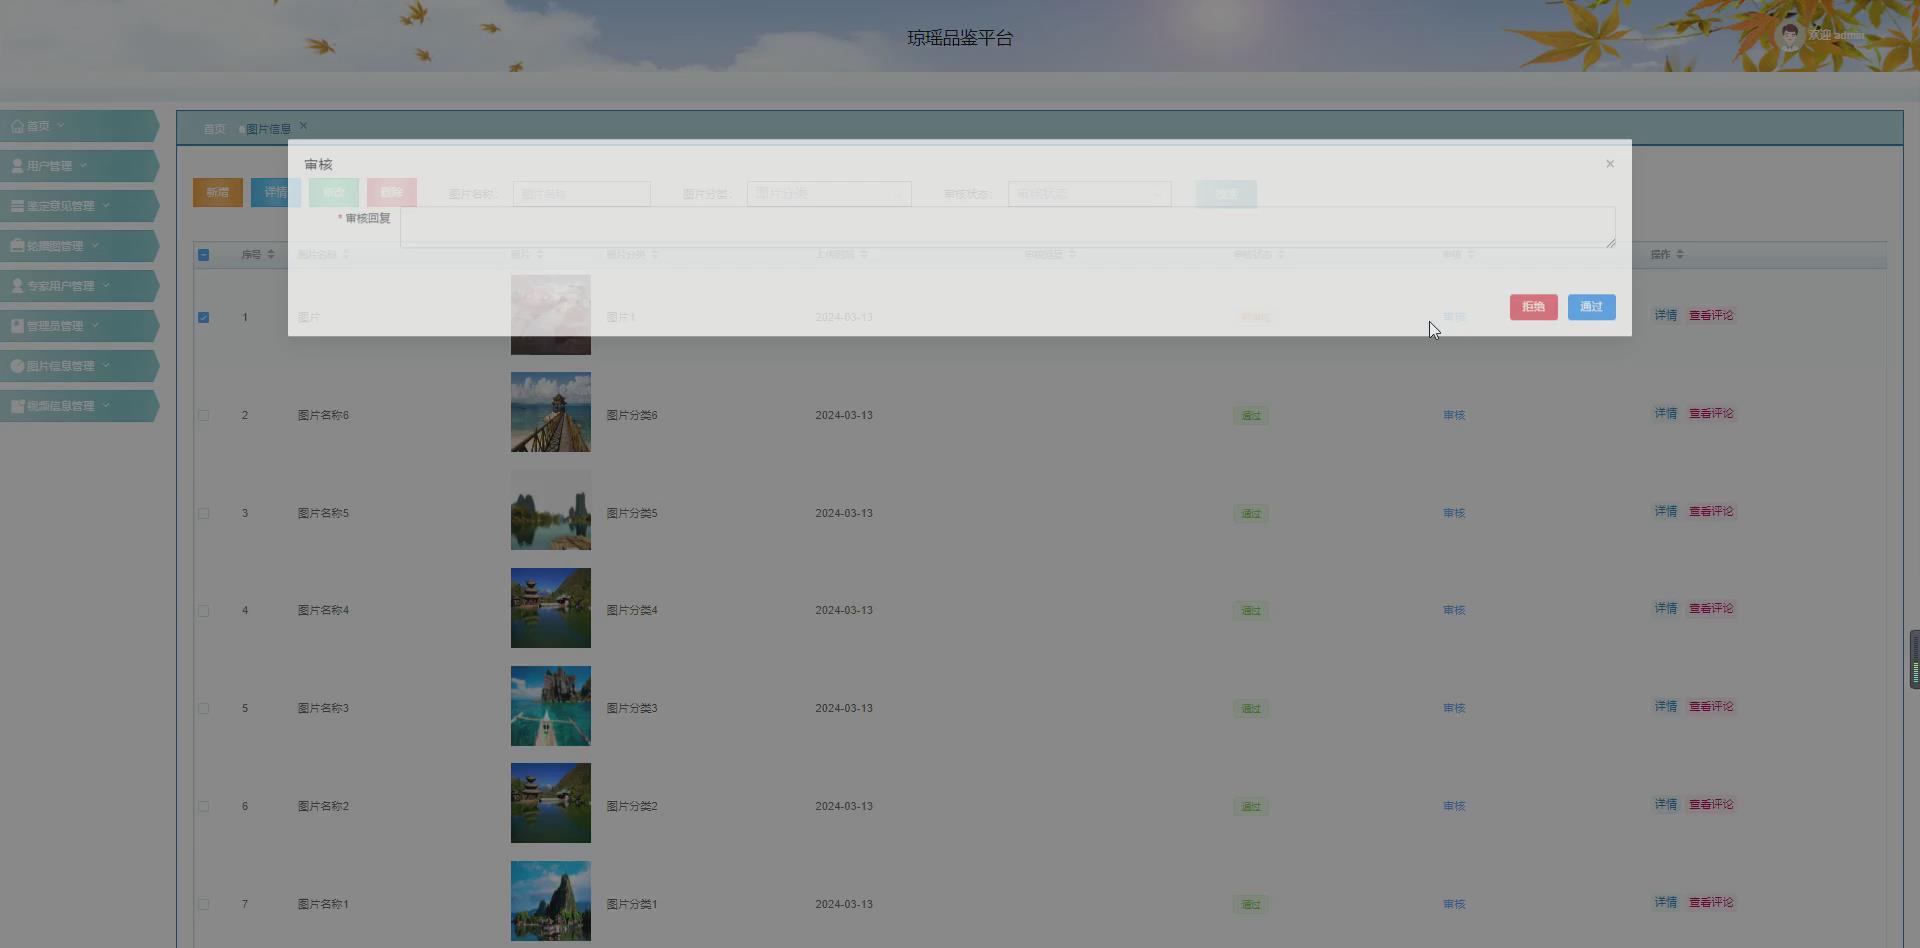Open 审核 link for 图片名称4 row

coord(1454,610)
